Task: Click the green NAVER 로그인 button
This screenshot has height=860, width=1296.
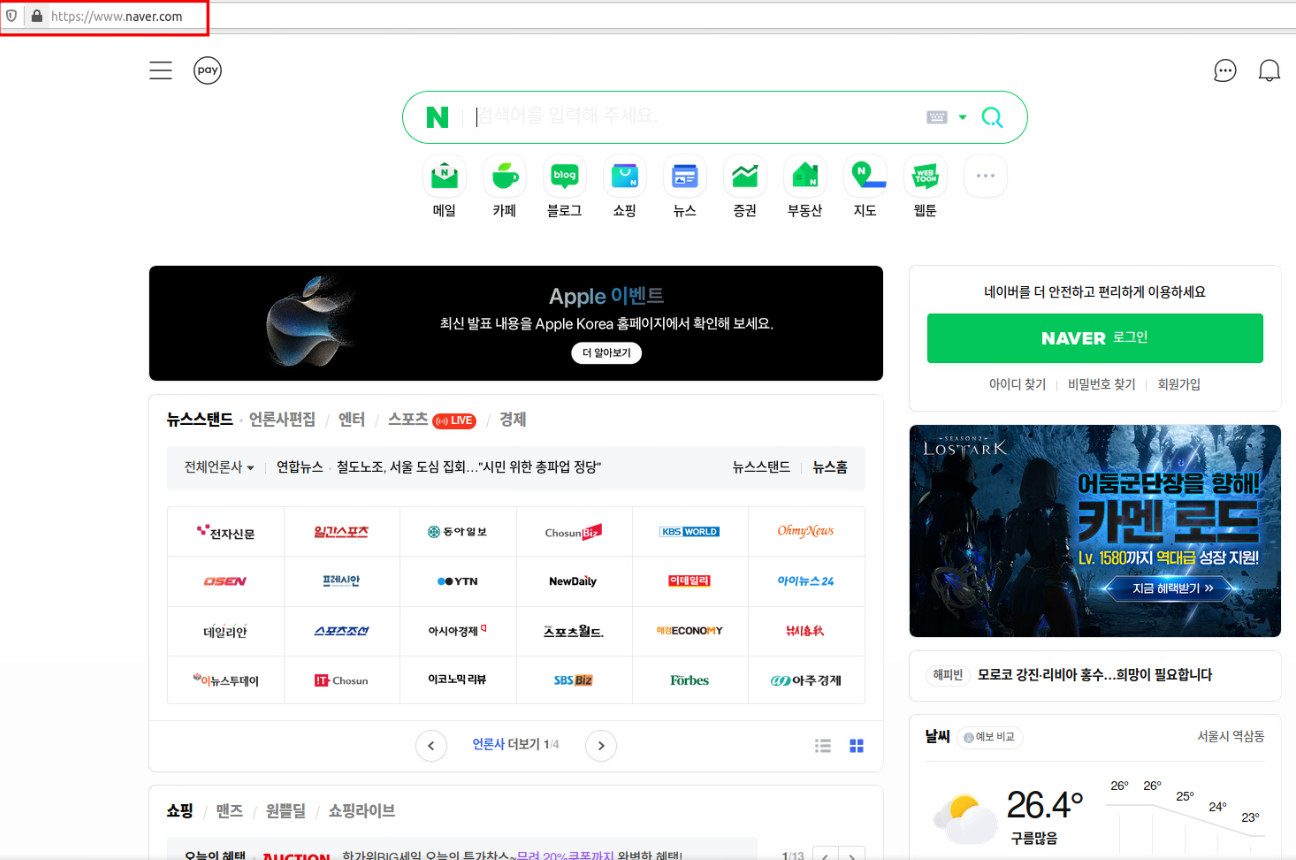Action: tap(1095, 338)
